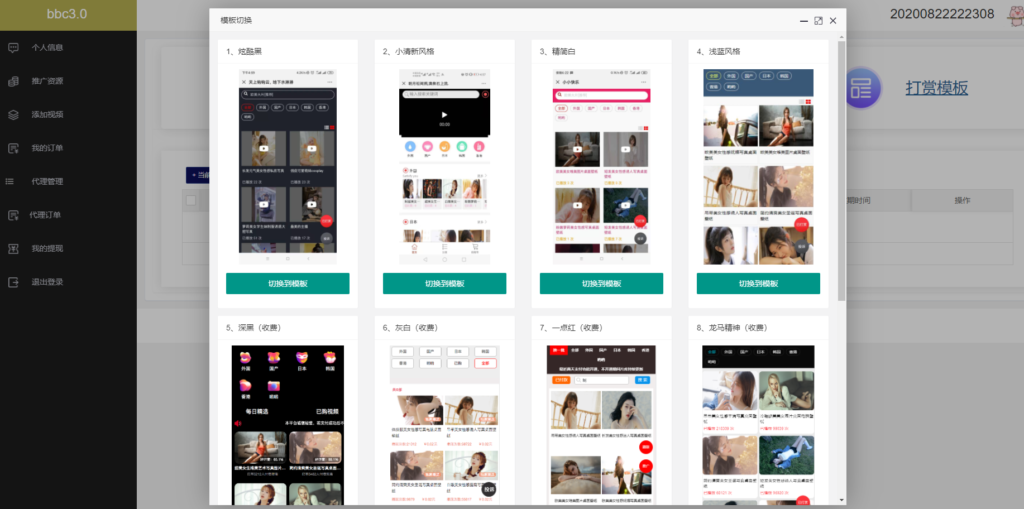Minimize the 模板切换 dialog
1024x509 pixels.
(803, 20)
